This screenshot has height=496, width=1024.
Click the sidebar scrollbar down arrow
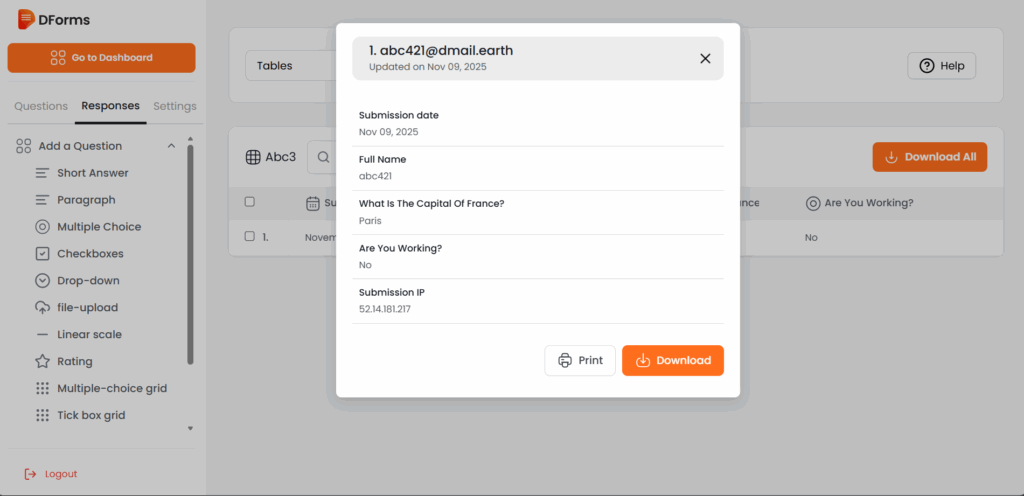tap(190, 428)
